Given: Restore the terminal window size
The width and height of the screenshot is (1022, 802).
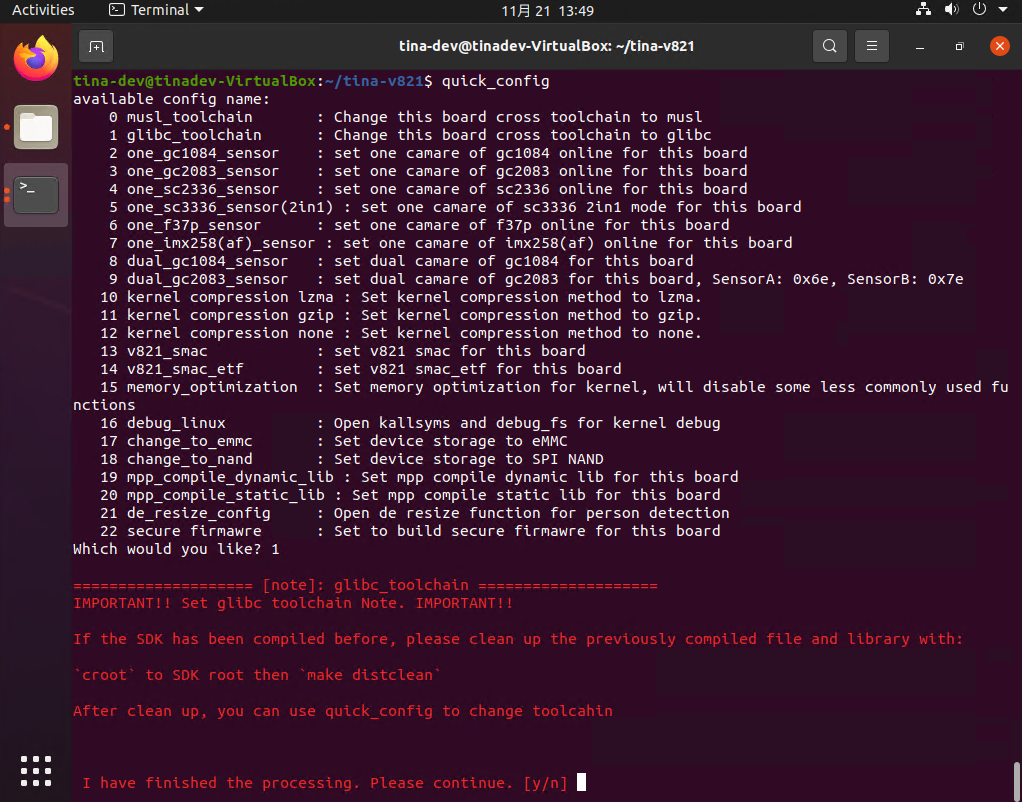Looking at the screenshot, I should coord(959,46).
